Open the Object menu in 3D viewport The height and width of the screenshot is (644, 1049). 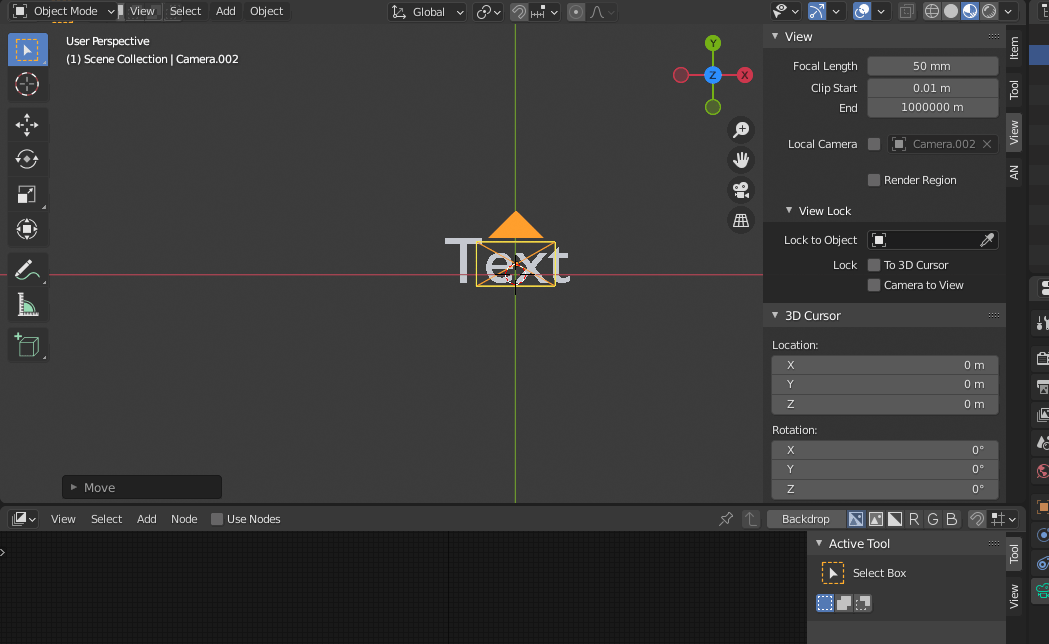pos(266,11)
